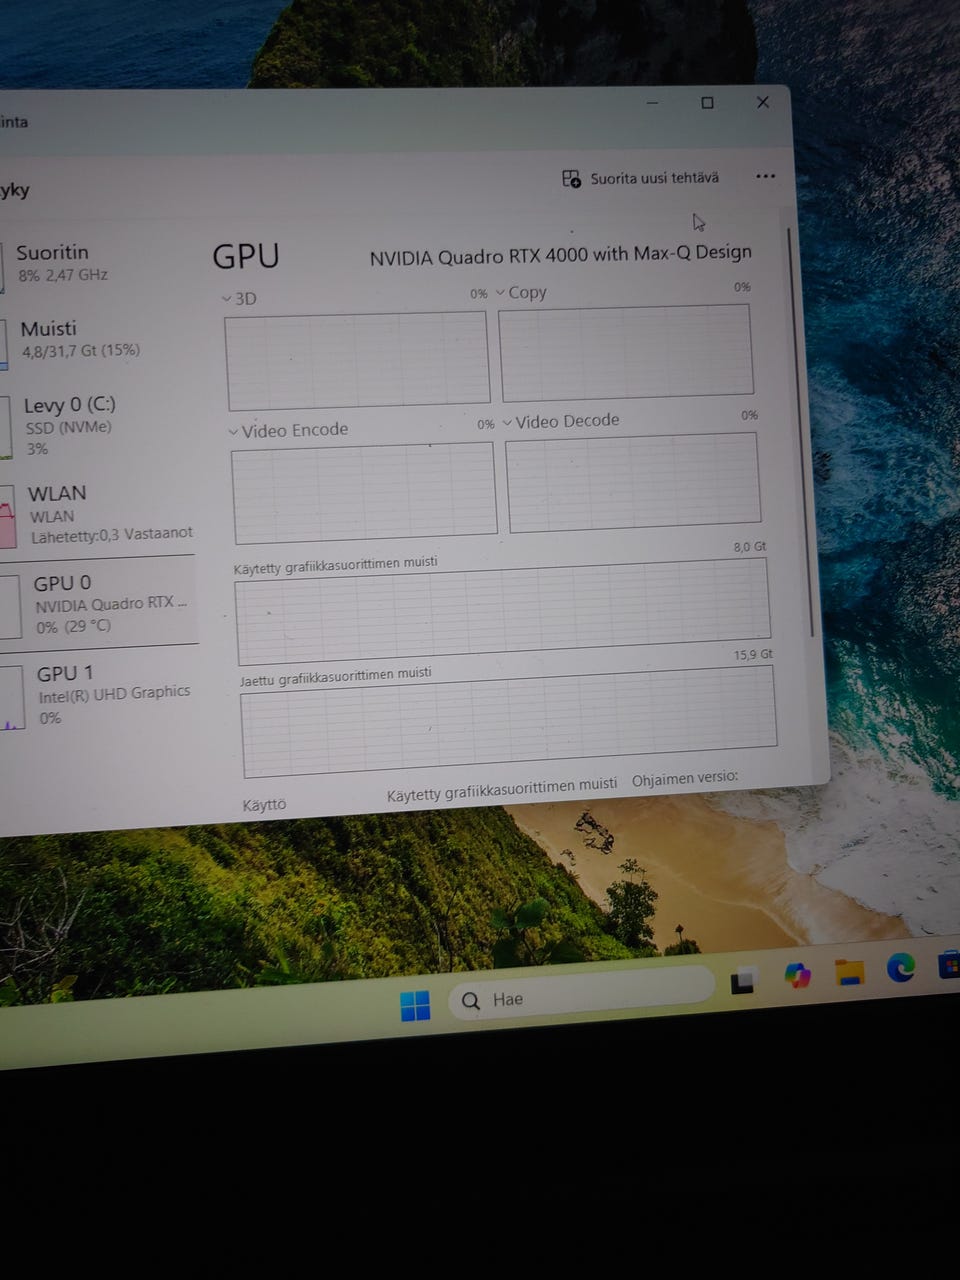Click the NVIDIA Quadro RTX 4000 title text
960x1280 pixels.
tap(560, 255)
